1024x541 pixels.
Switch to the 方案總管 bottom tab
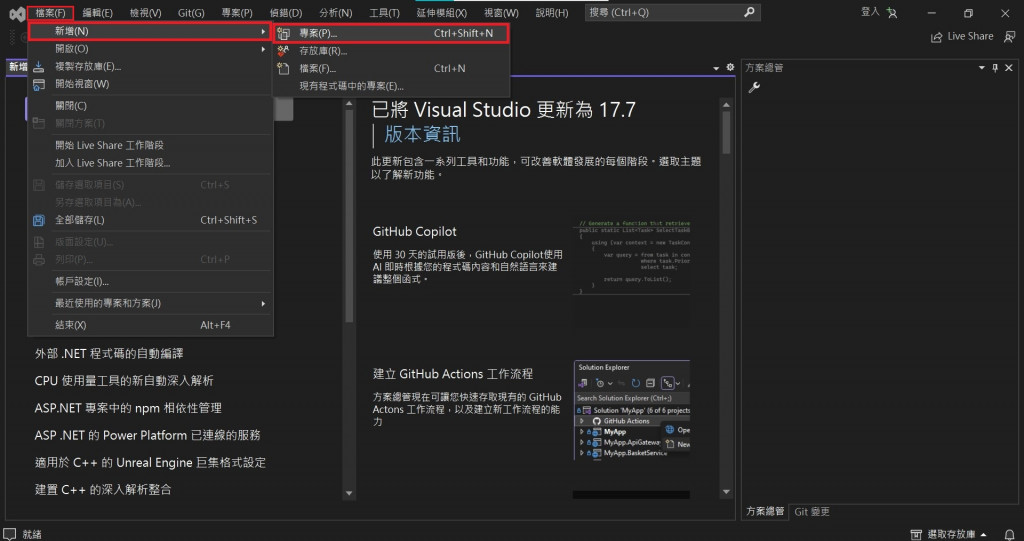765,512
